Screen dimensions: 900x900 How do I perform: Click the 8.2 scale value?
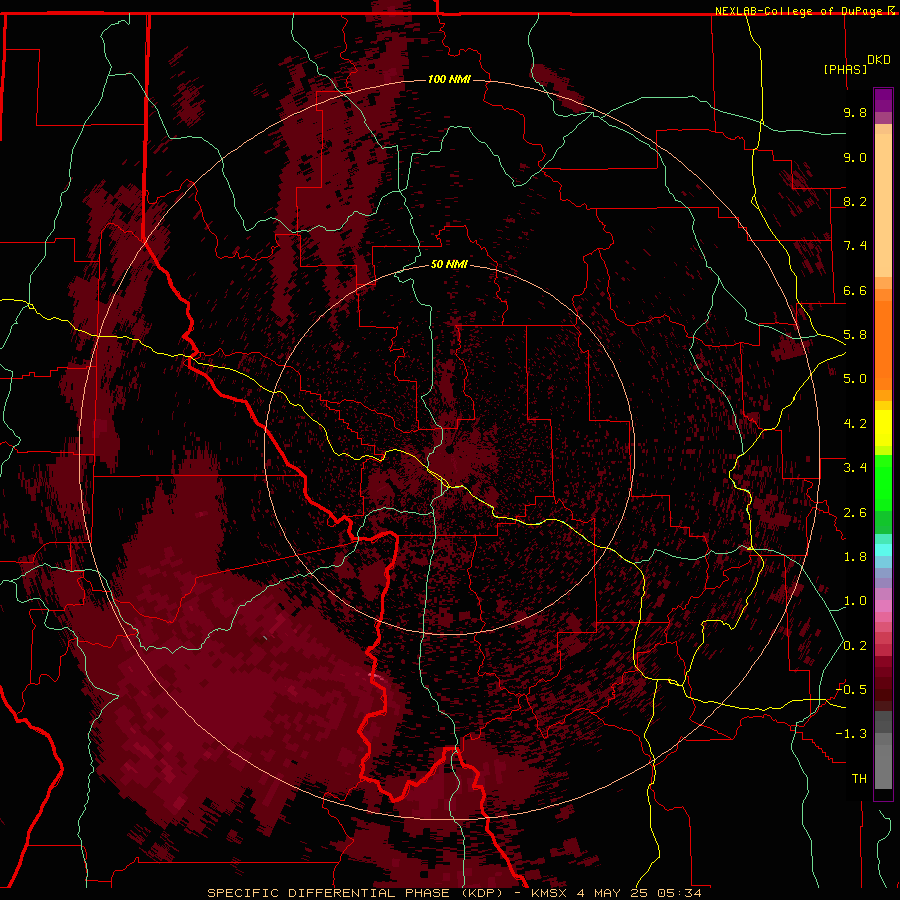[x=855, y=201]
